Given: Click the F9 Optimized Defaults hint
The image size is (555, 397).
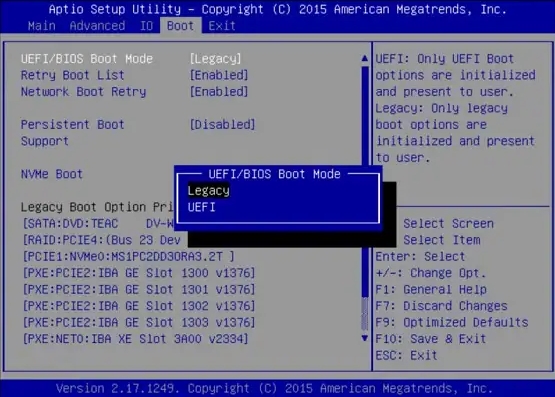Looking at the screenshot, I should coord(452,322).
